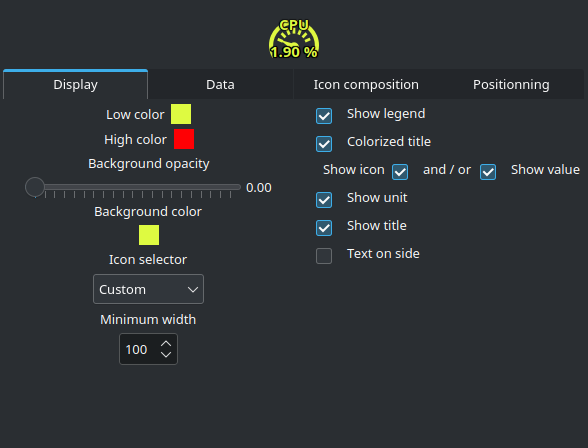This screenshot has height=448, width=588.
Task: Pick a new Background color swatch
Action: pos(149,235)
